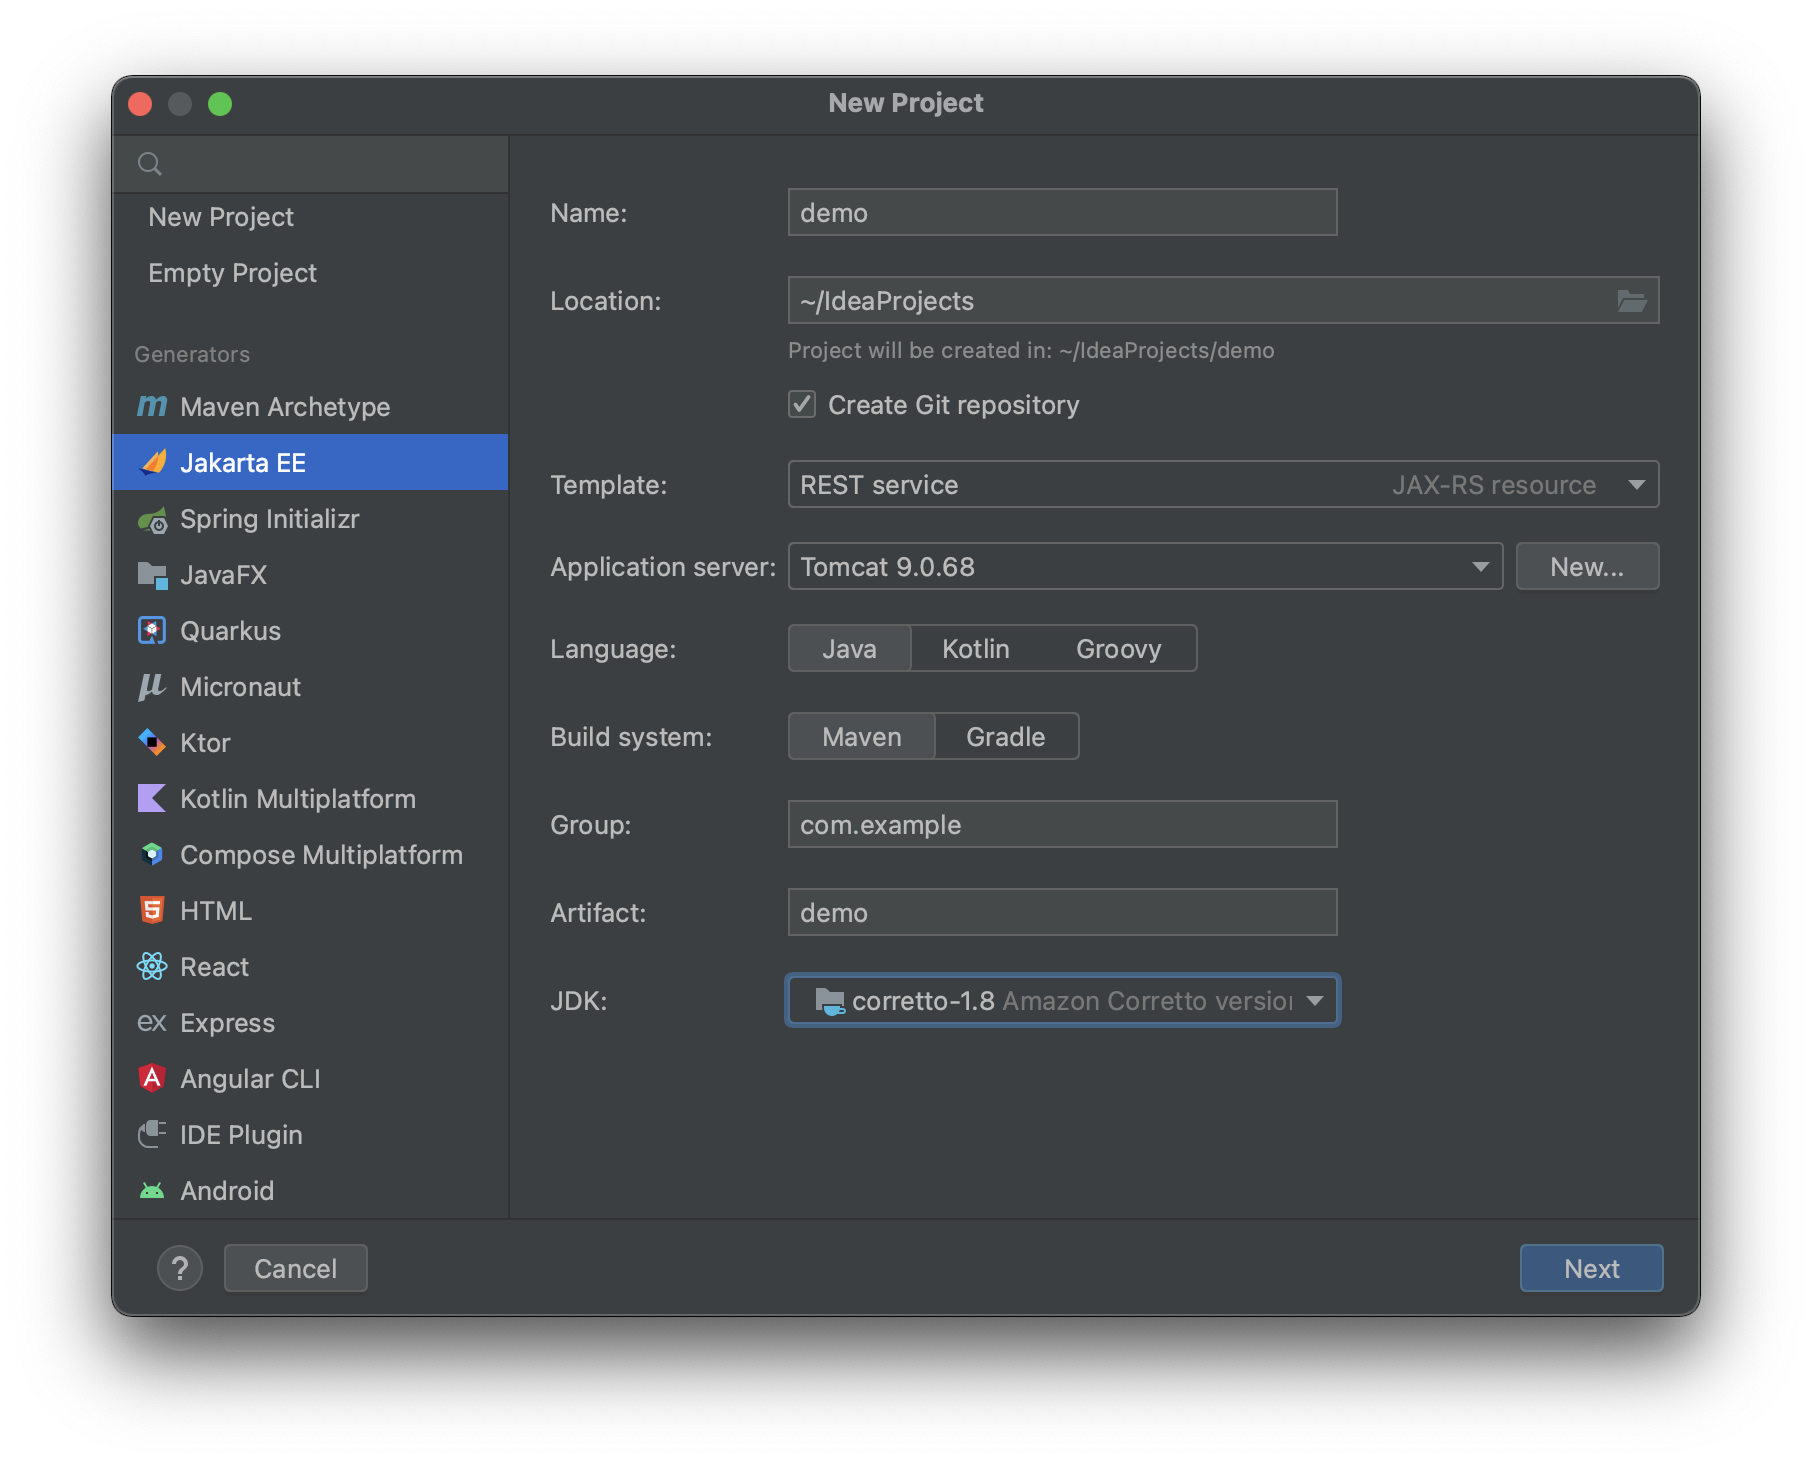Click the JDK folder icon in the selector
The height and width of the screenshot is (1464, 1812).
click(830, 1000)
